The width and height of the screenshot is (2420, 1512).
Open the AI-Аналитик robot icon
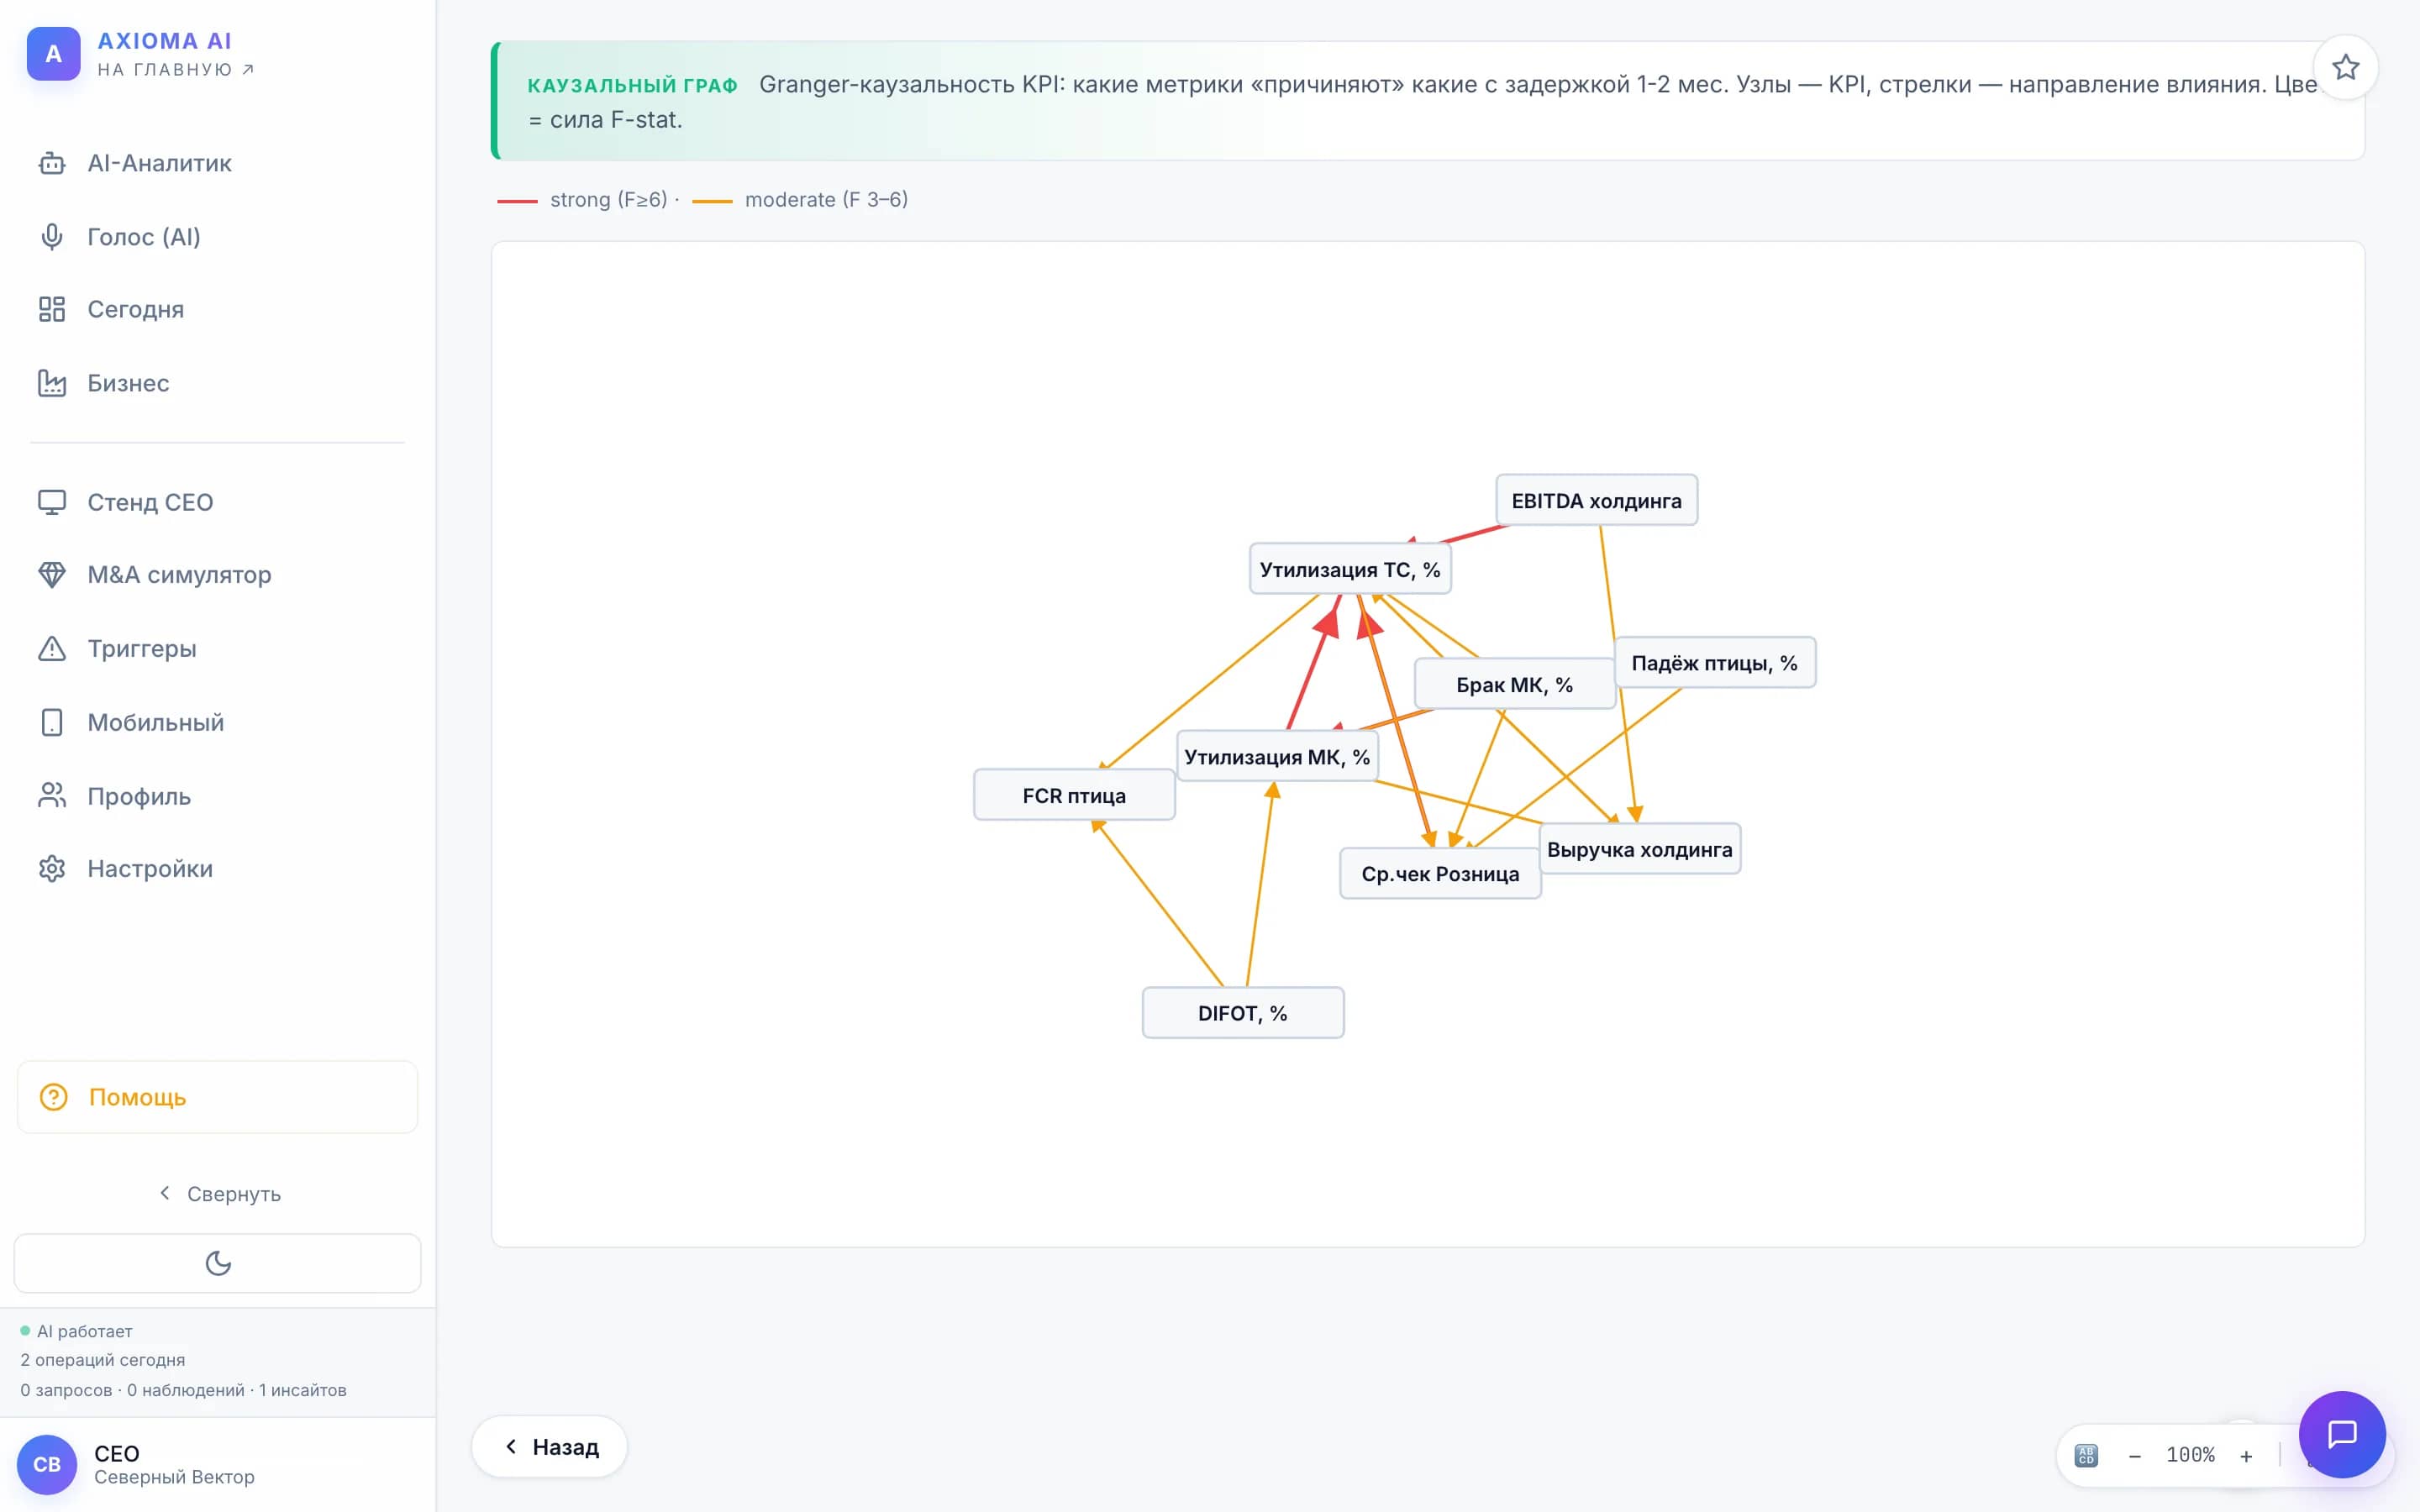[x=52, y=163]
